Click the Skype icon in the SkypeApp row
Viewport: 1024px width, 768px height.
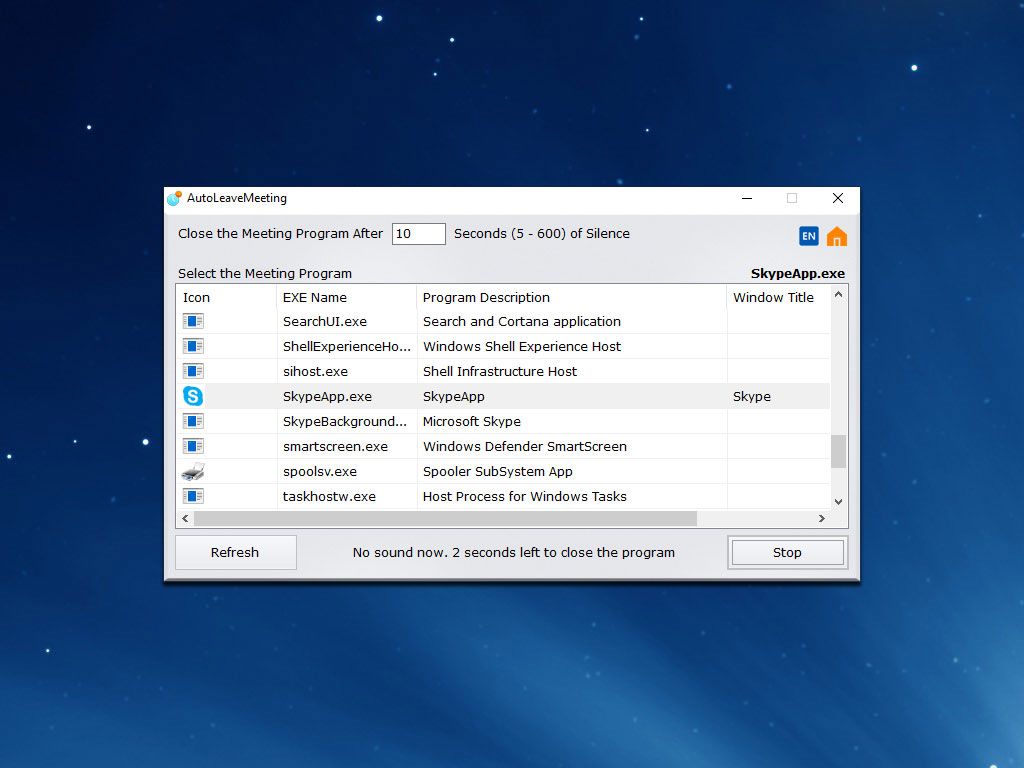coord(192,396)
